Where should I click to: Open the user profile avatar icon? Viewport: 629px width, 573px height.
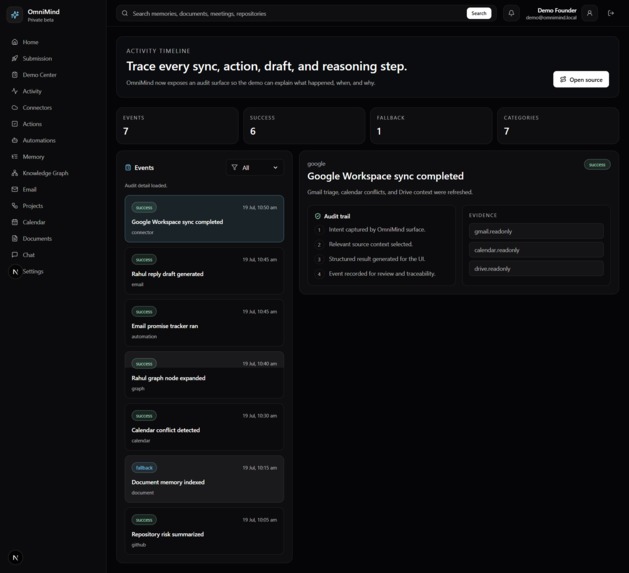tap(589, 13)
